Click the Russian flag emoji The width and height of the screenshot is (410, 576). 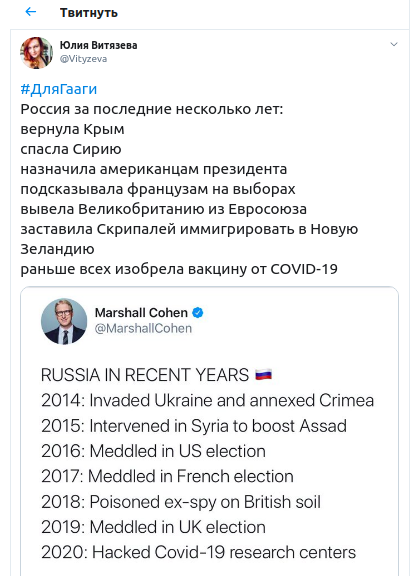pyautogui.click(x=264, y=374)
